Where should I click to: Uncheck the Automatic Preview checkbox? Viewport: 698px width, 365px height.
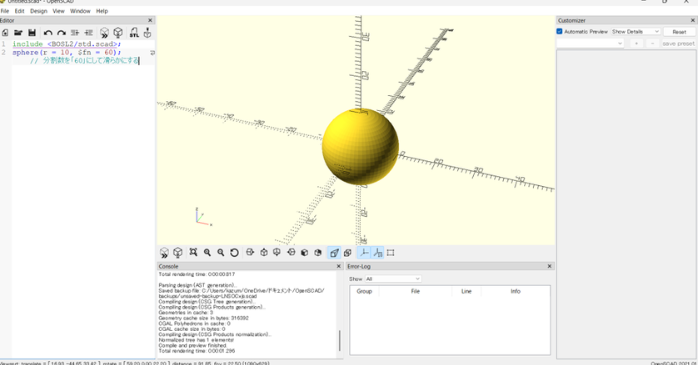tap(560, 32)
